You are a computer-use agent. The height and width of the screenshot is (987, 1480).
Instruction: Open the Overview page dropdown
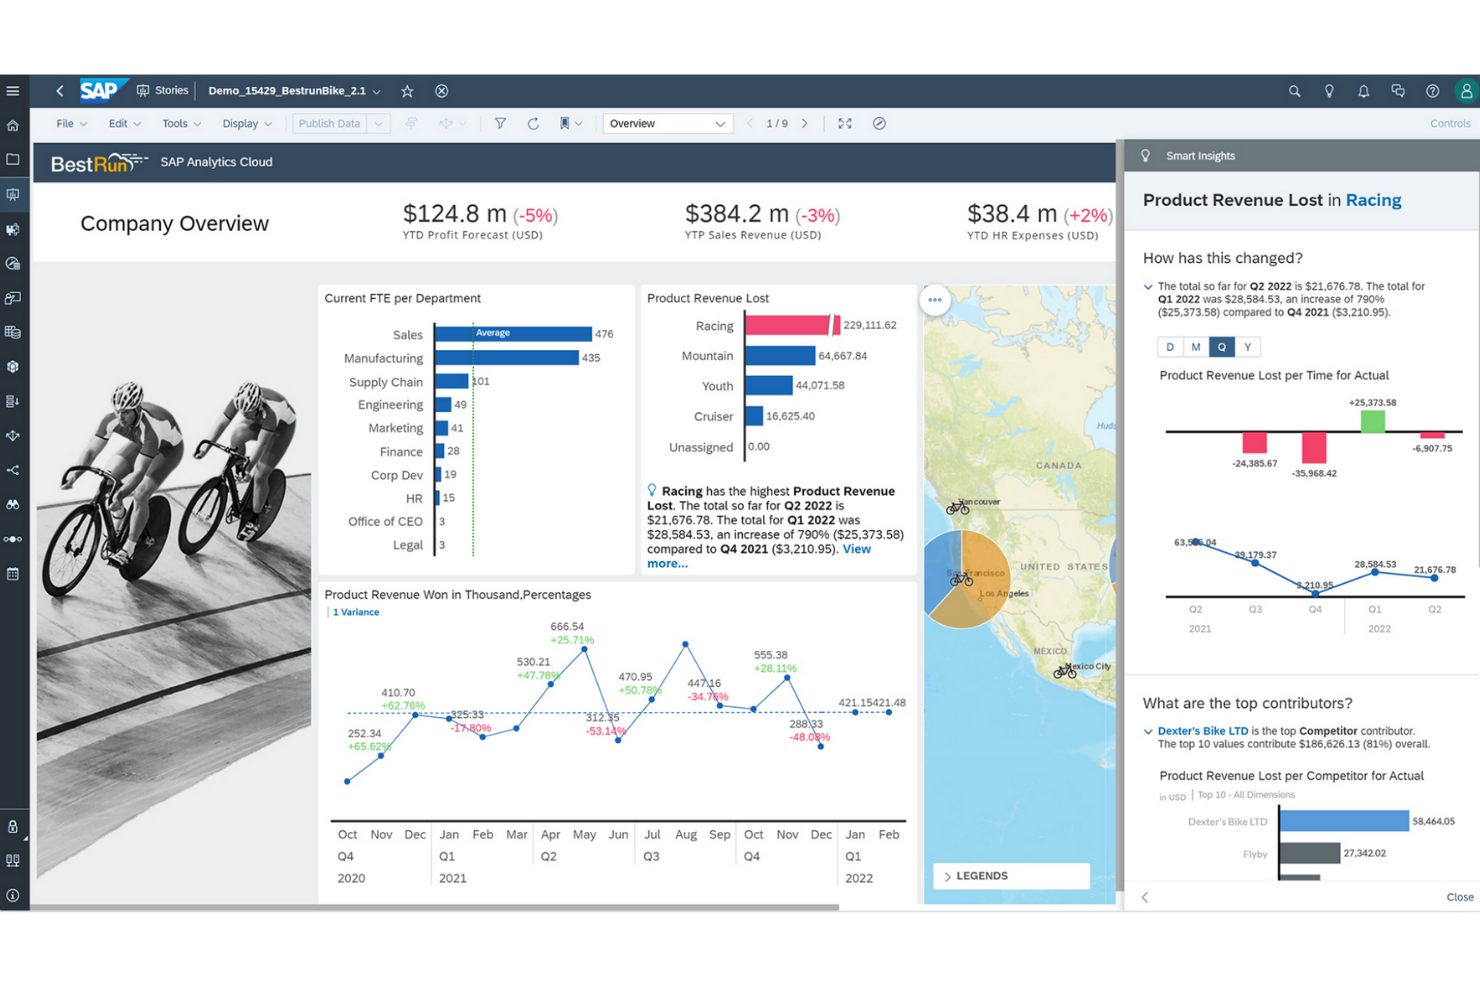668,123
